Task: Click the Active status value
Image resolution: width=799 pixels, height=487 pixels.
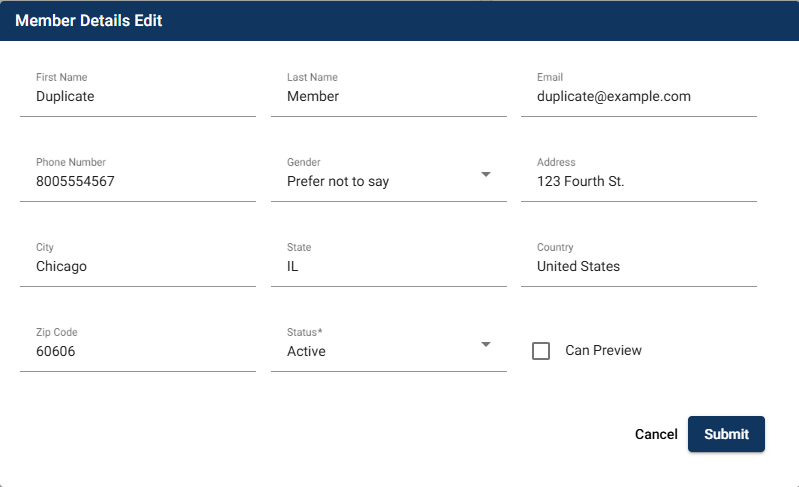Action: (306, 352)
